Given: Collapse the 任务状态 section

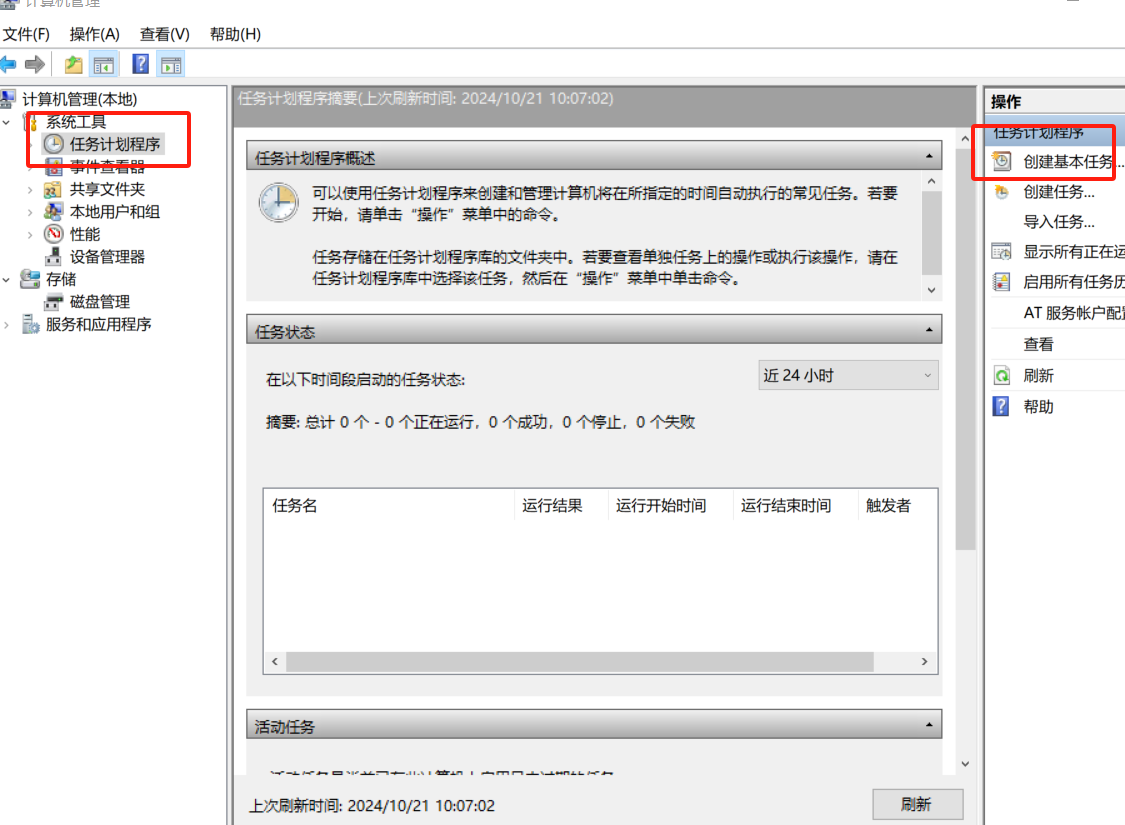Looking at the screenshot, I should click(929, 330).
